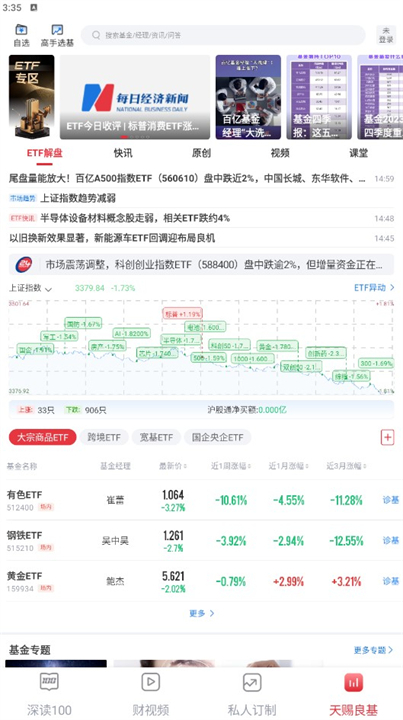Tap 诊基 for 黄金ETF
The image size is (403, 720).
click(x=391, y=581)
